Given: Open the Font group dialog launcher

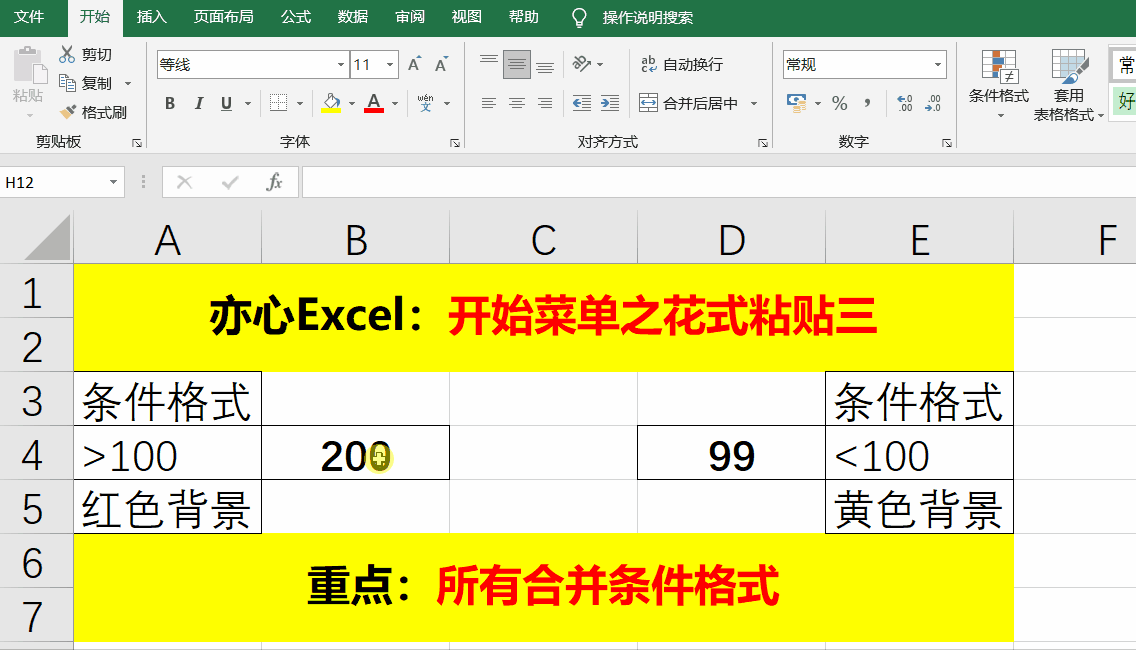Looking at the screenshot, I should point(455,143).
